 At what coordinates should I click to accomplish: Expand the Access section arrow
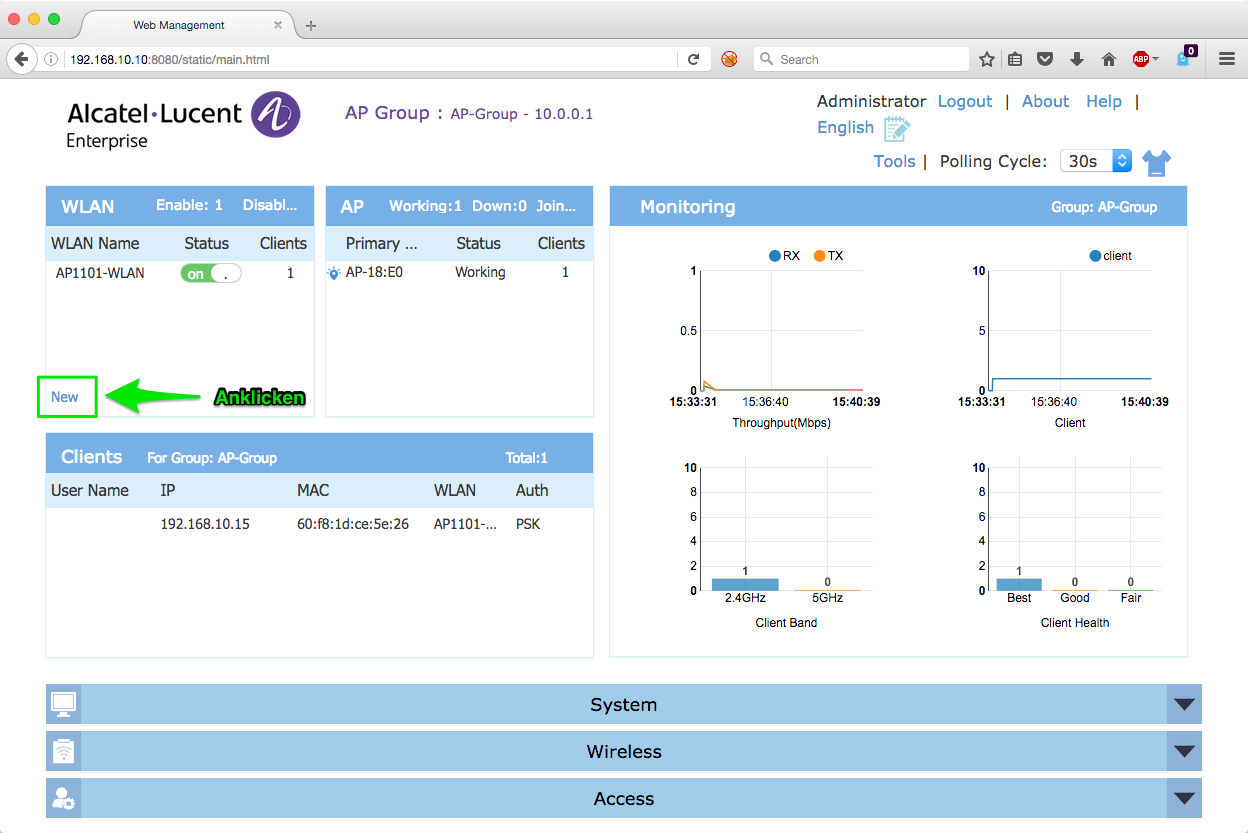click(x=1184, y=799)
